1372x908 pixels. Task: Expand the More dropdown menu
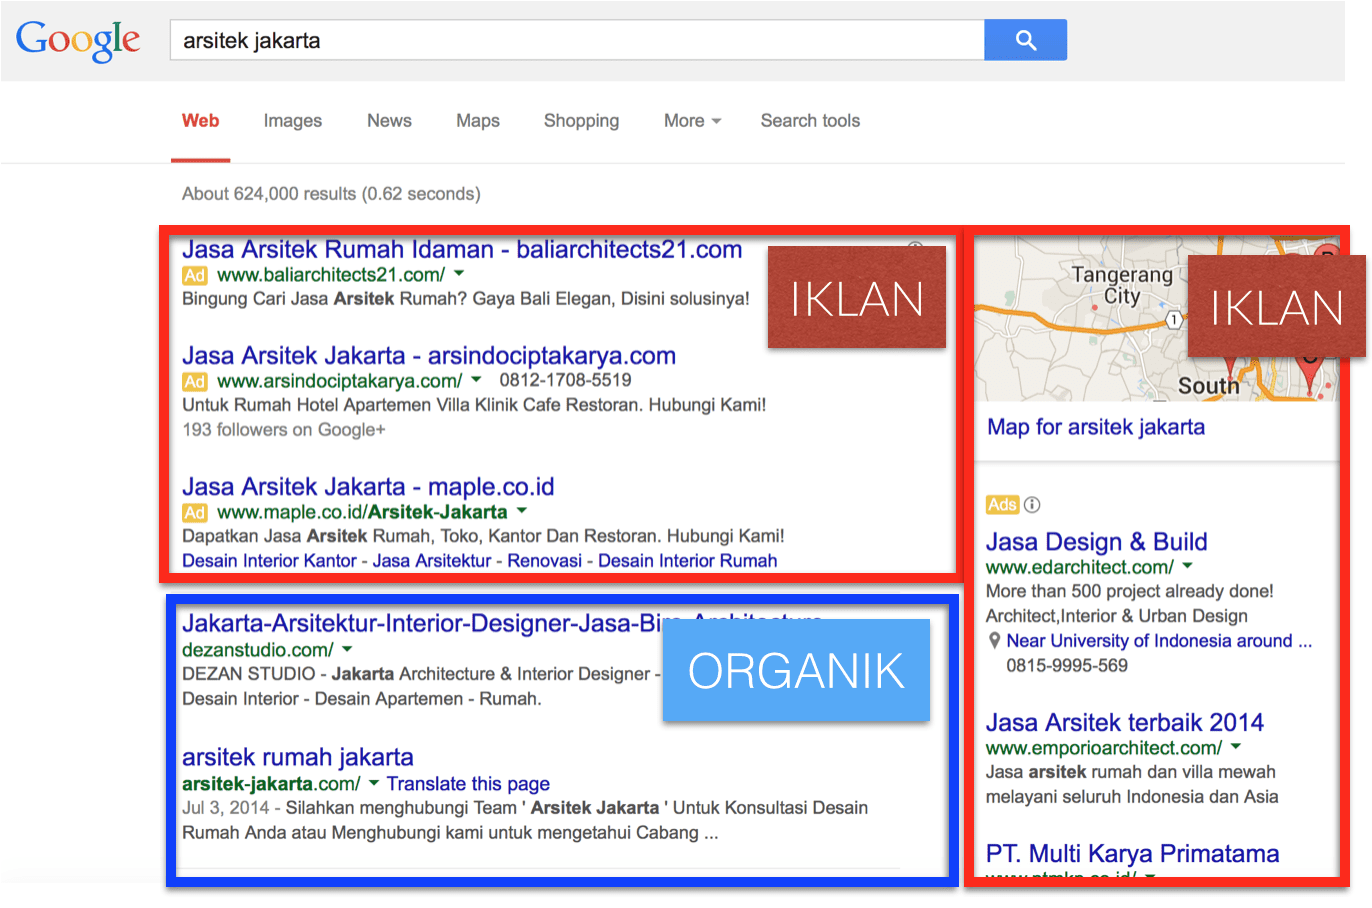[x=692, y=121]
